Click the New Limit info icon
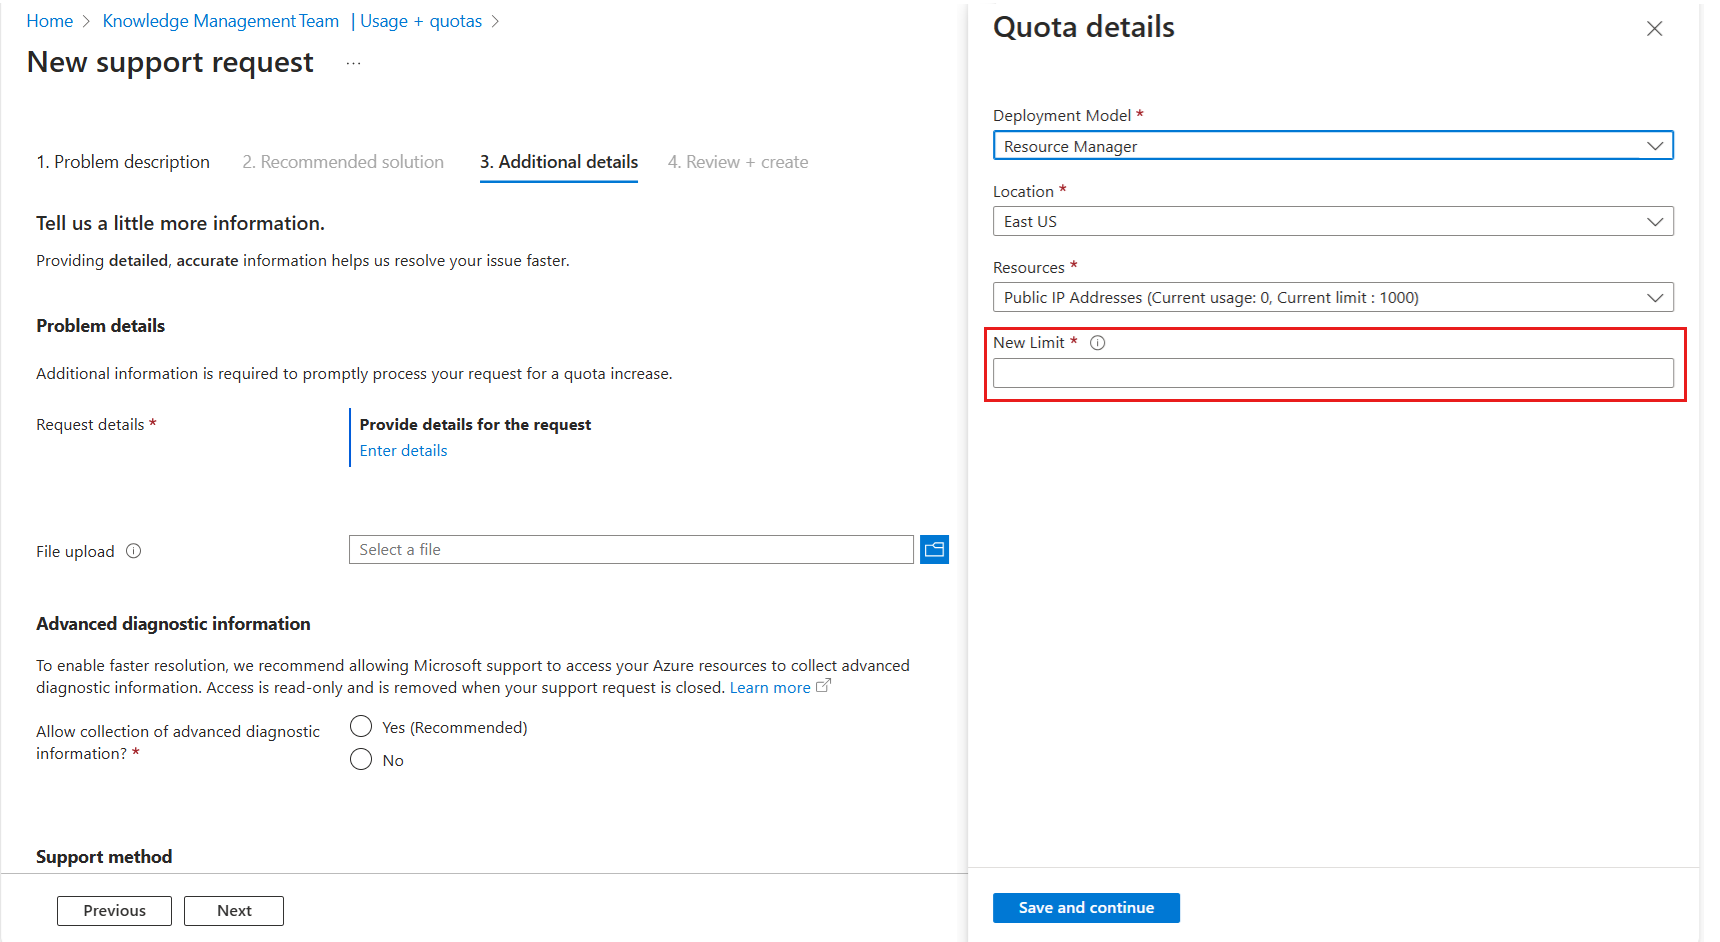This screenshot has width=1720, height=942. pos(1097,343)
